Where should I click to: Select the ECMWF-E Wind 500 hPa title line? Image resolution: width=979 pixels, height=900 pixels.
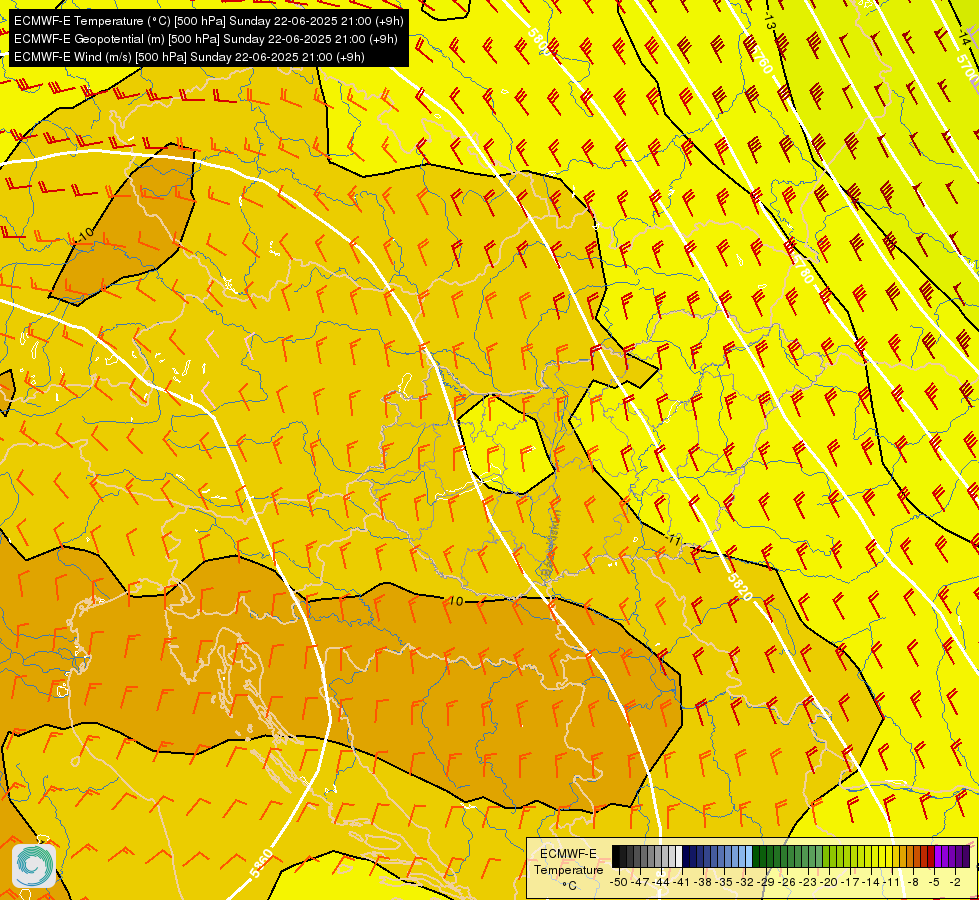tap(189, 57)
